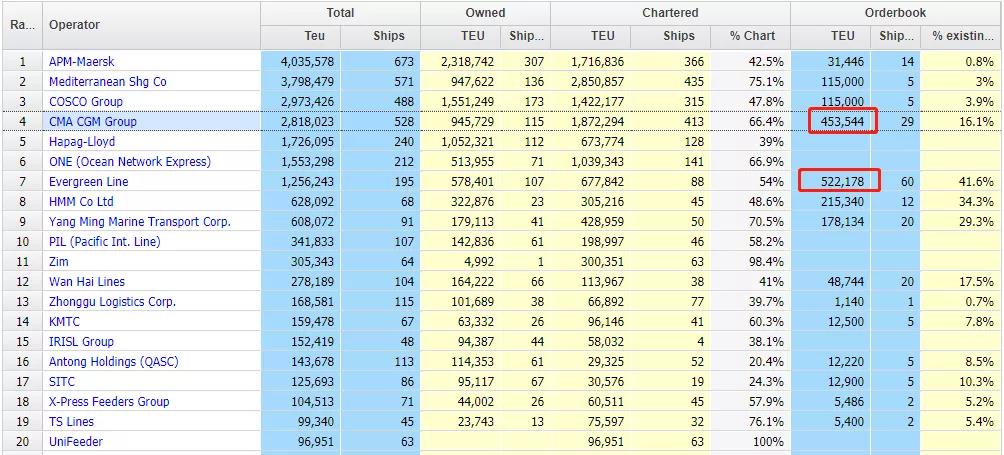Sort by the Operator column header
1004x455 pixels.
point(152,25)
